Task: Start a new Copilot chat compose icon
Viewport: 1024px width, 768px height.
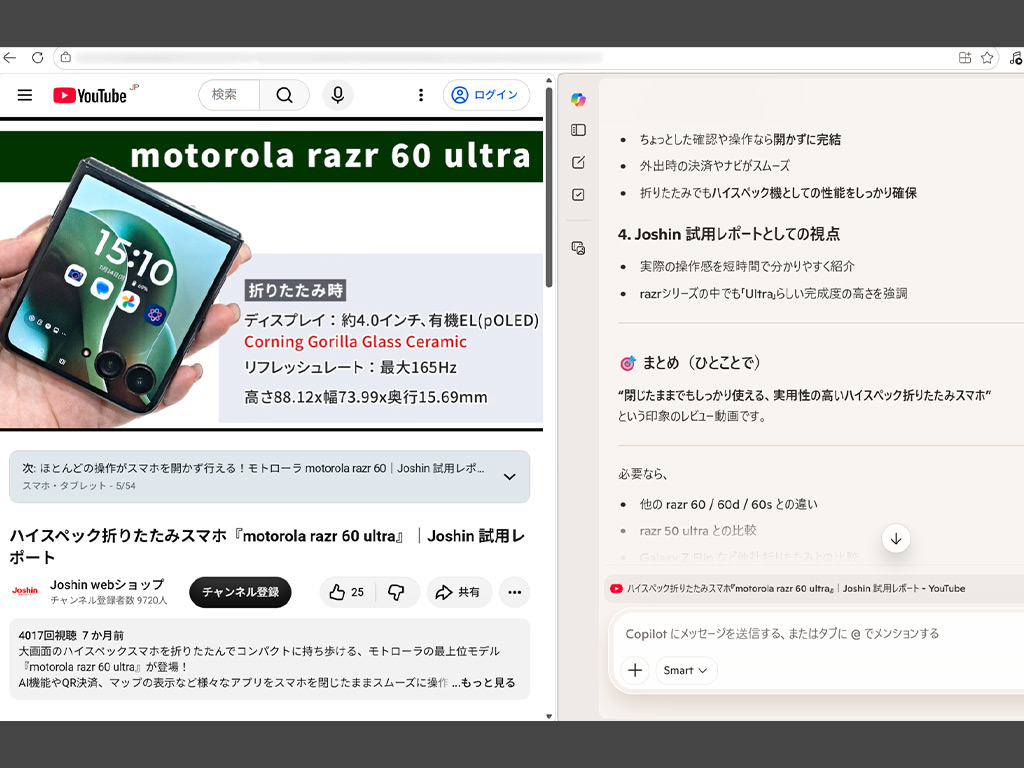Action: tap(578, 163)
